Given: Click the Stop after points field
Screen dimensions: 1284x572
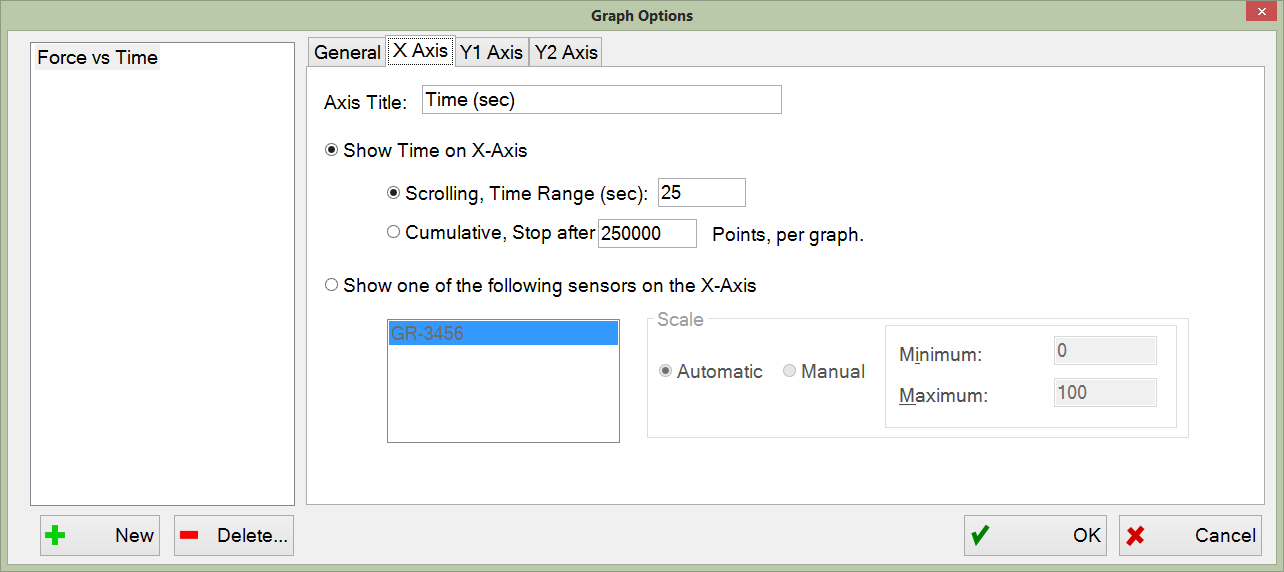Looking at the screenshot, I should click(647, 233).
